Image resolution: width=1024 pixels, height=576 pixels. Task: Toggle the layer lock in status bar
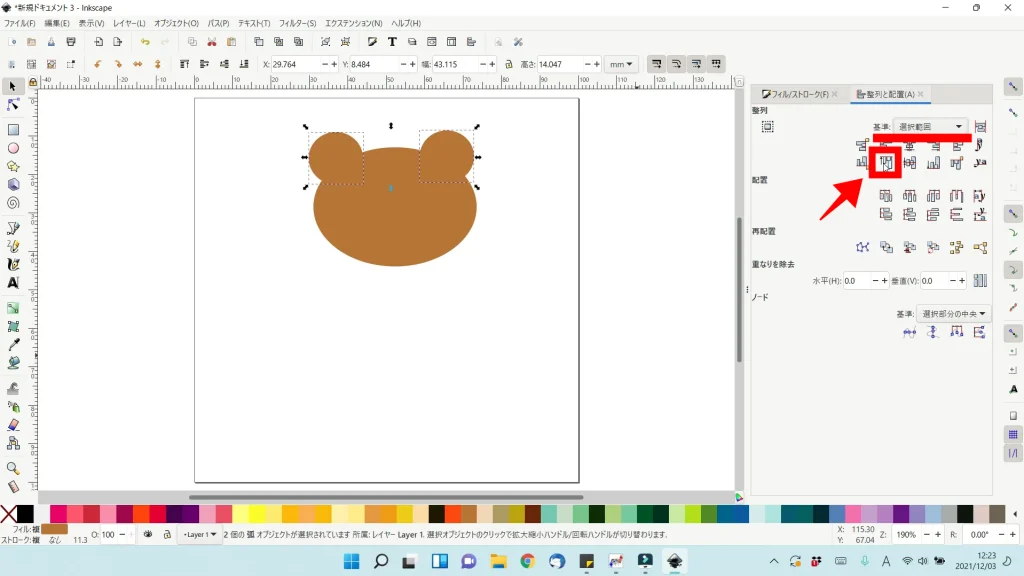pyautogui.click(x=167, y=535)
